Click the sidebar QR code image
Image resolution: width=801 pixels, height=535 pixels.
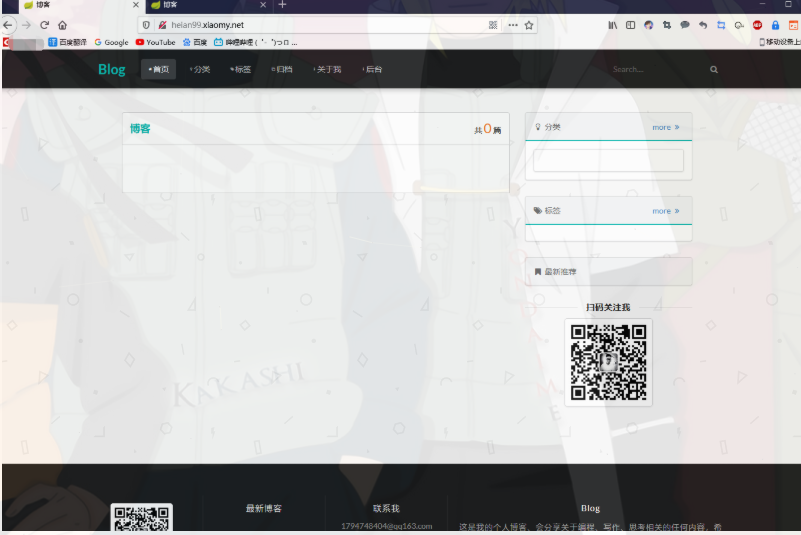click(x=608, y=362)
